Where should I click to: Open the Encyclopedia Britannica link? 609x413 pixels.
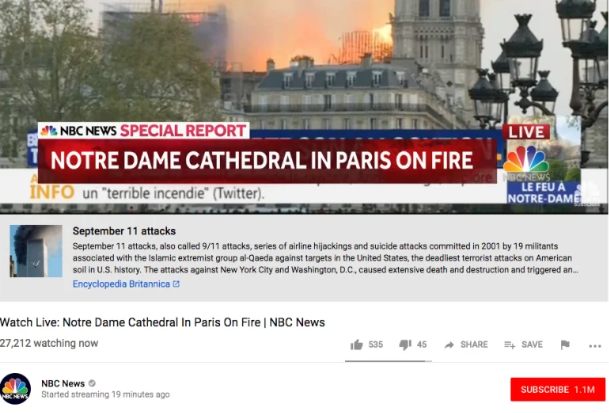pyautogui.click(x=121, y=284)
